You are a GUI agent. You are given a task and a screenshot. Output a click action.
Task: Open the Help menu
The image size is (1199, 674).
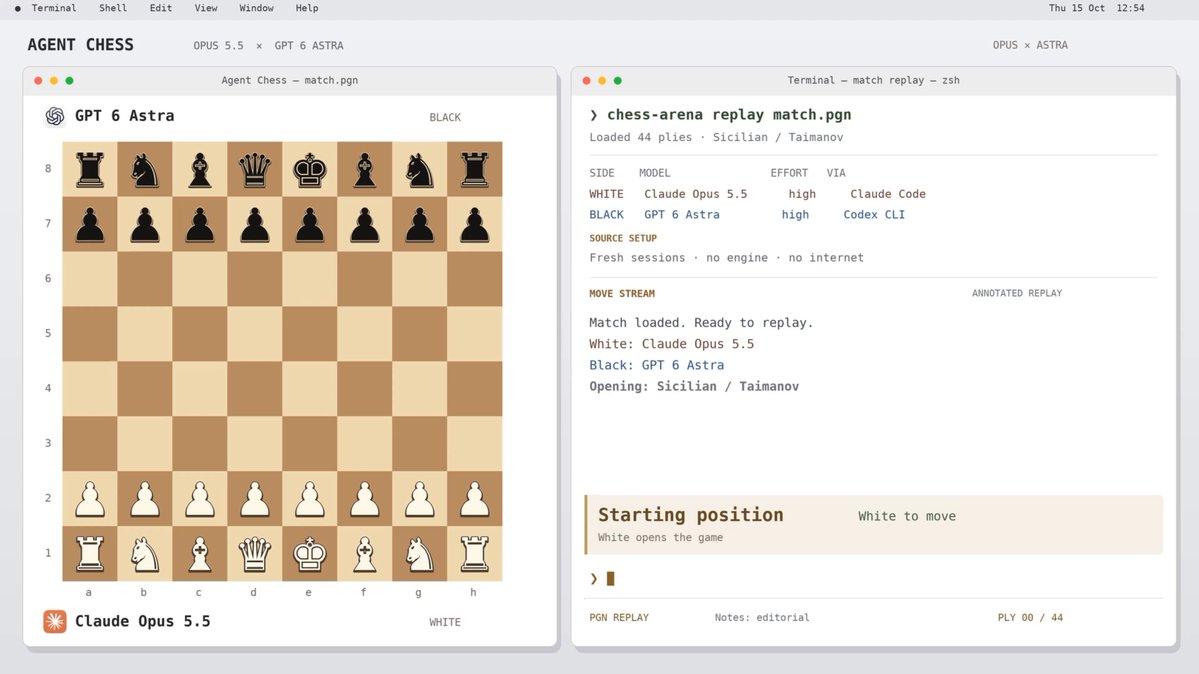pos(307,8)
